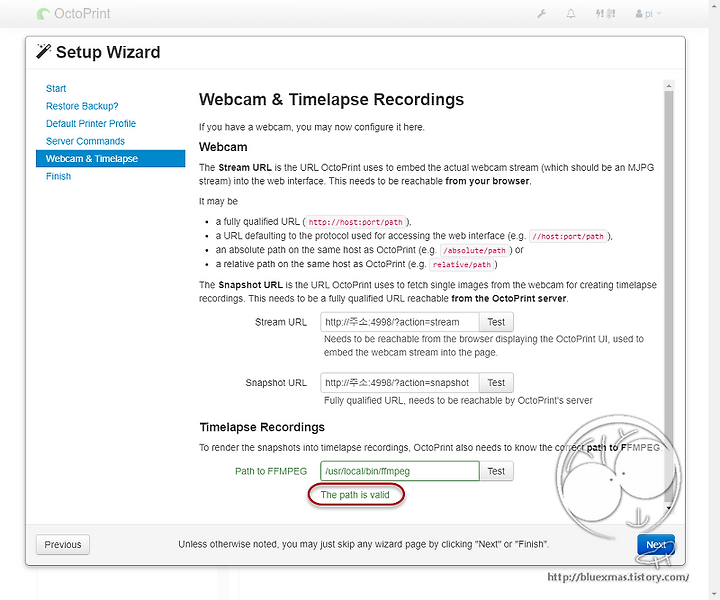The width and height of the screenshot is (720, 600).
Task: Open the Restore Backup? step
Action: 82,106
